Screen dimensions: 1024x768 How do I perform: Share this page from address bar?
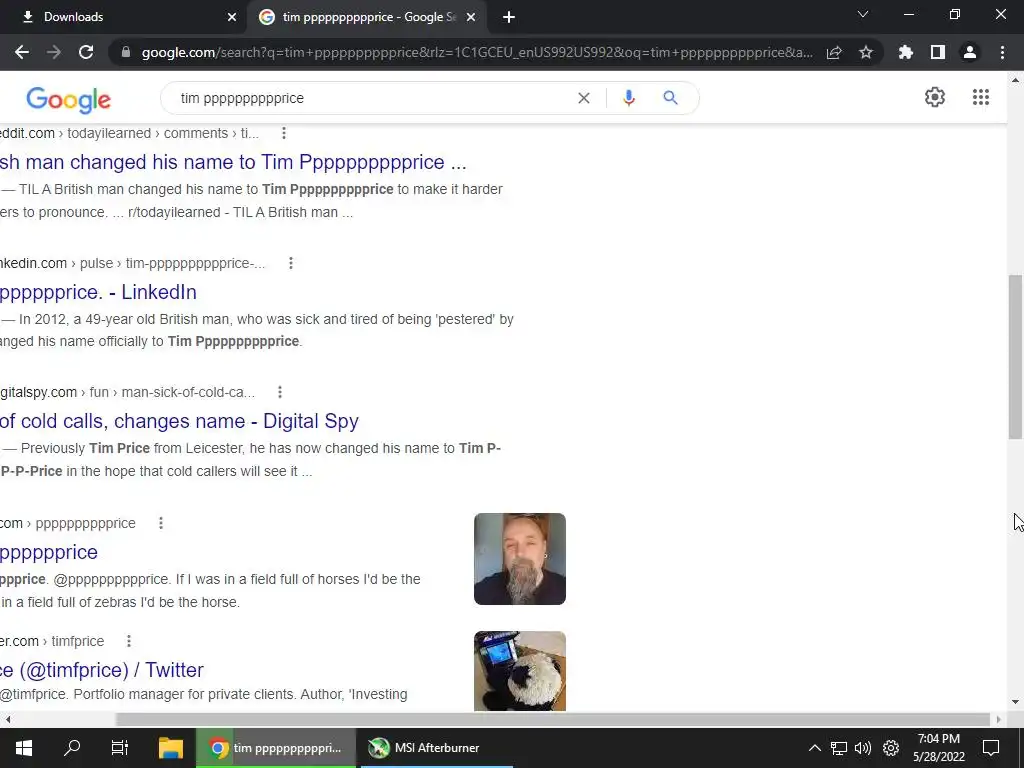(834, 52)
